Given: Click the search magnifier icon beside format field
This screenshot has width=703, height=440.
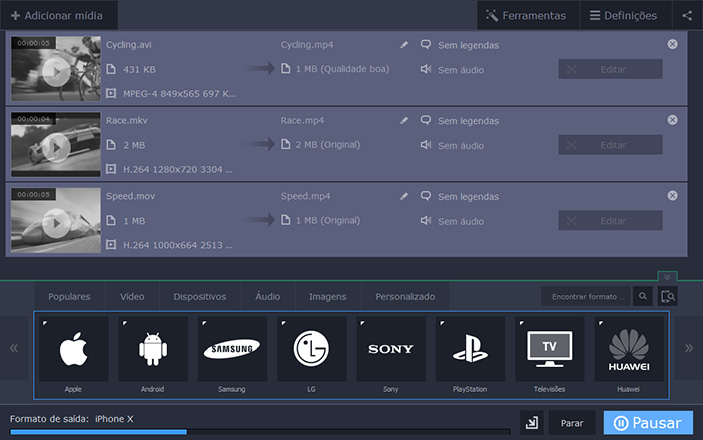Looking at the screenshot, I should [x=643, y=296].
